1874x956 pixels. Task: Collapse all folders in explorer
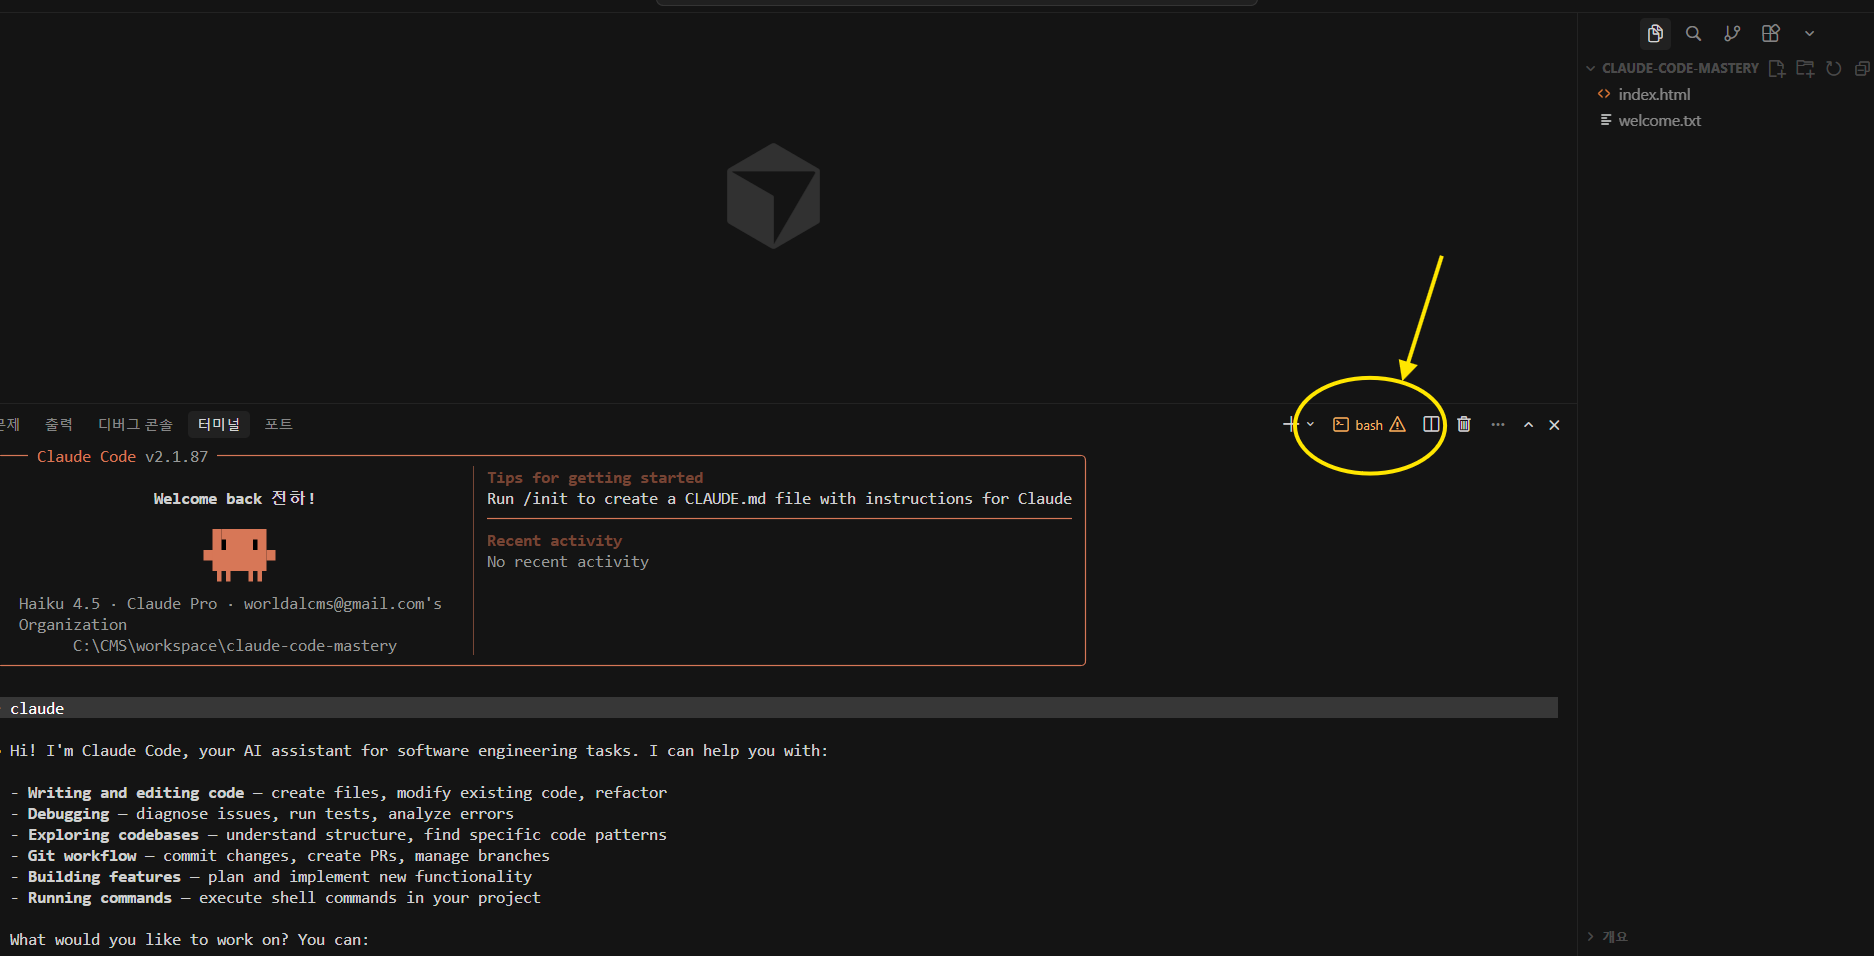click(x=1861, y=68)
